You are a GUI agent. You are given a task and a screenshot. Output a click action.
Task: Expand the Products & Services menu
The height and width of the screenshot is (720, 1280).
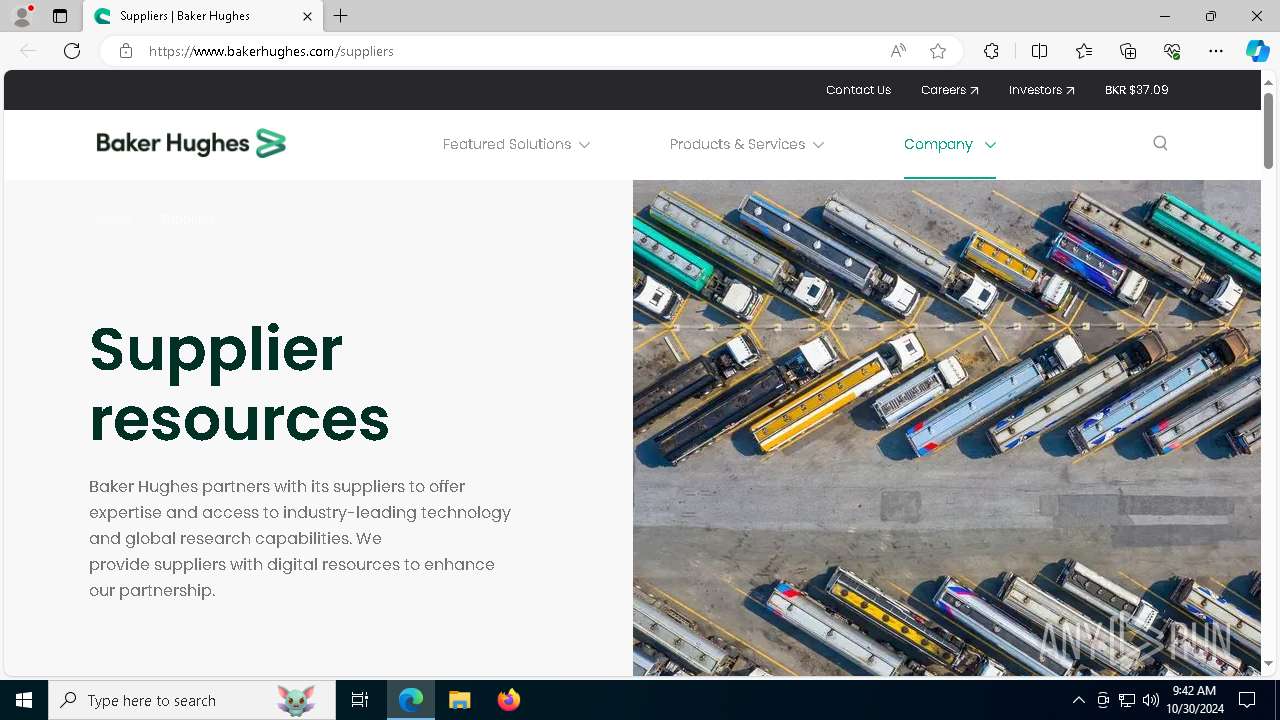(x=747, y=144)
